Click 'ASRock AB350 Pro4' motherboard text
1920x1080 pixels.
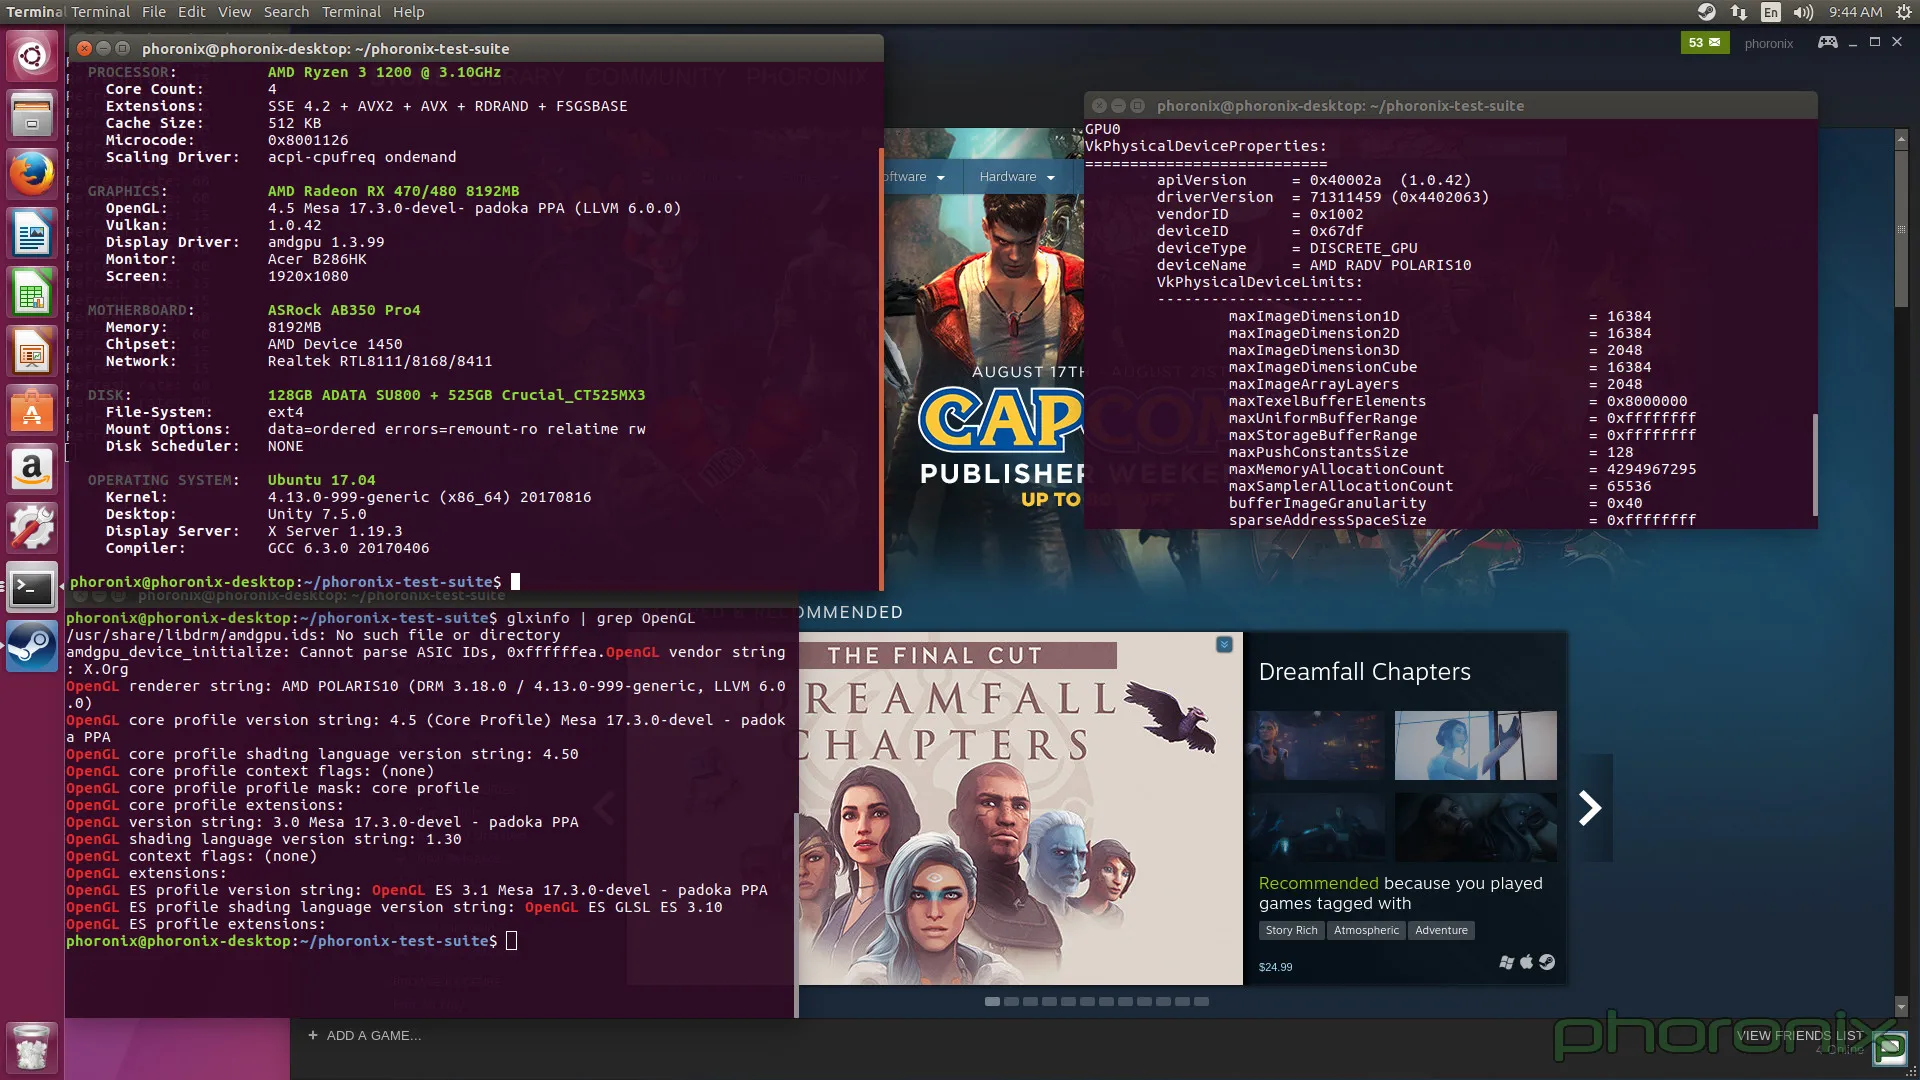point(344,310)
